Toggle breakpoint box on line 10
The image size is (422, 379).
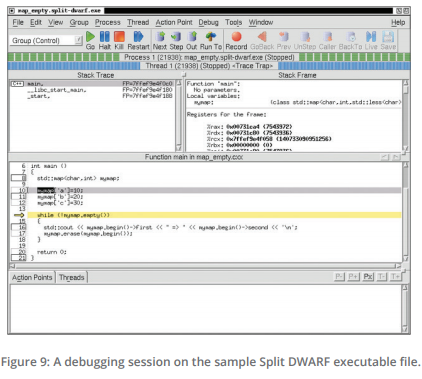click(x=19, y=190)
